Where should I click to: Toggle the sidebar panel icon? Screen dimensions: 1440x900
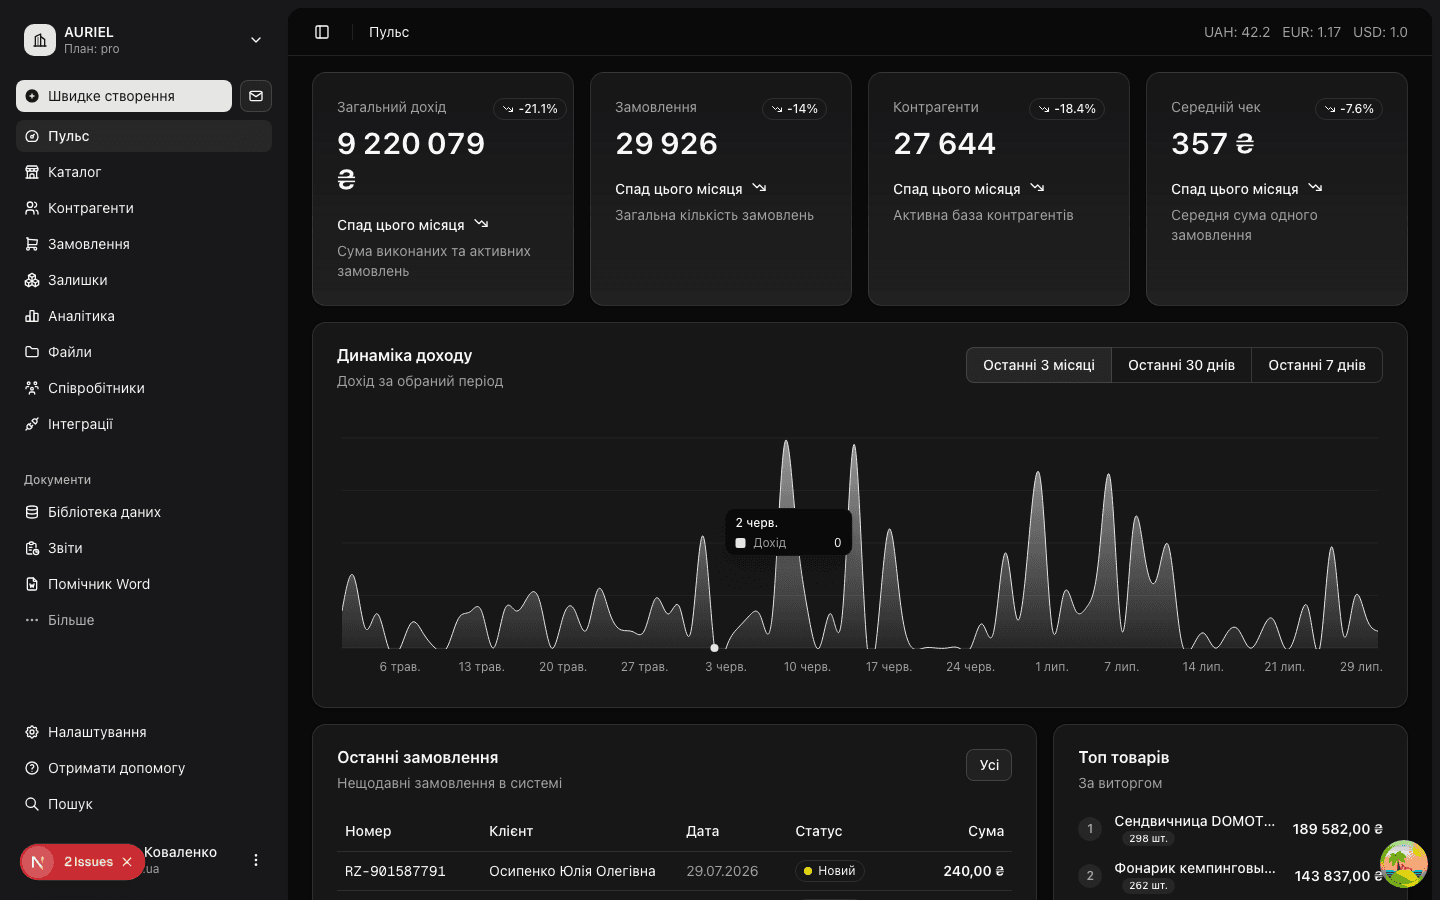tap(322, 32)
